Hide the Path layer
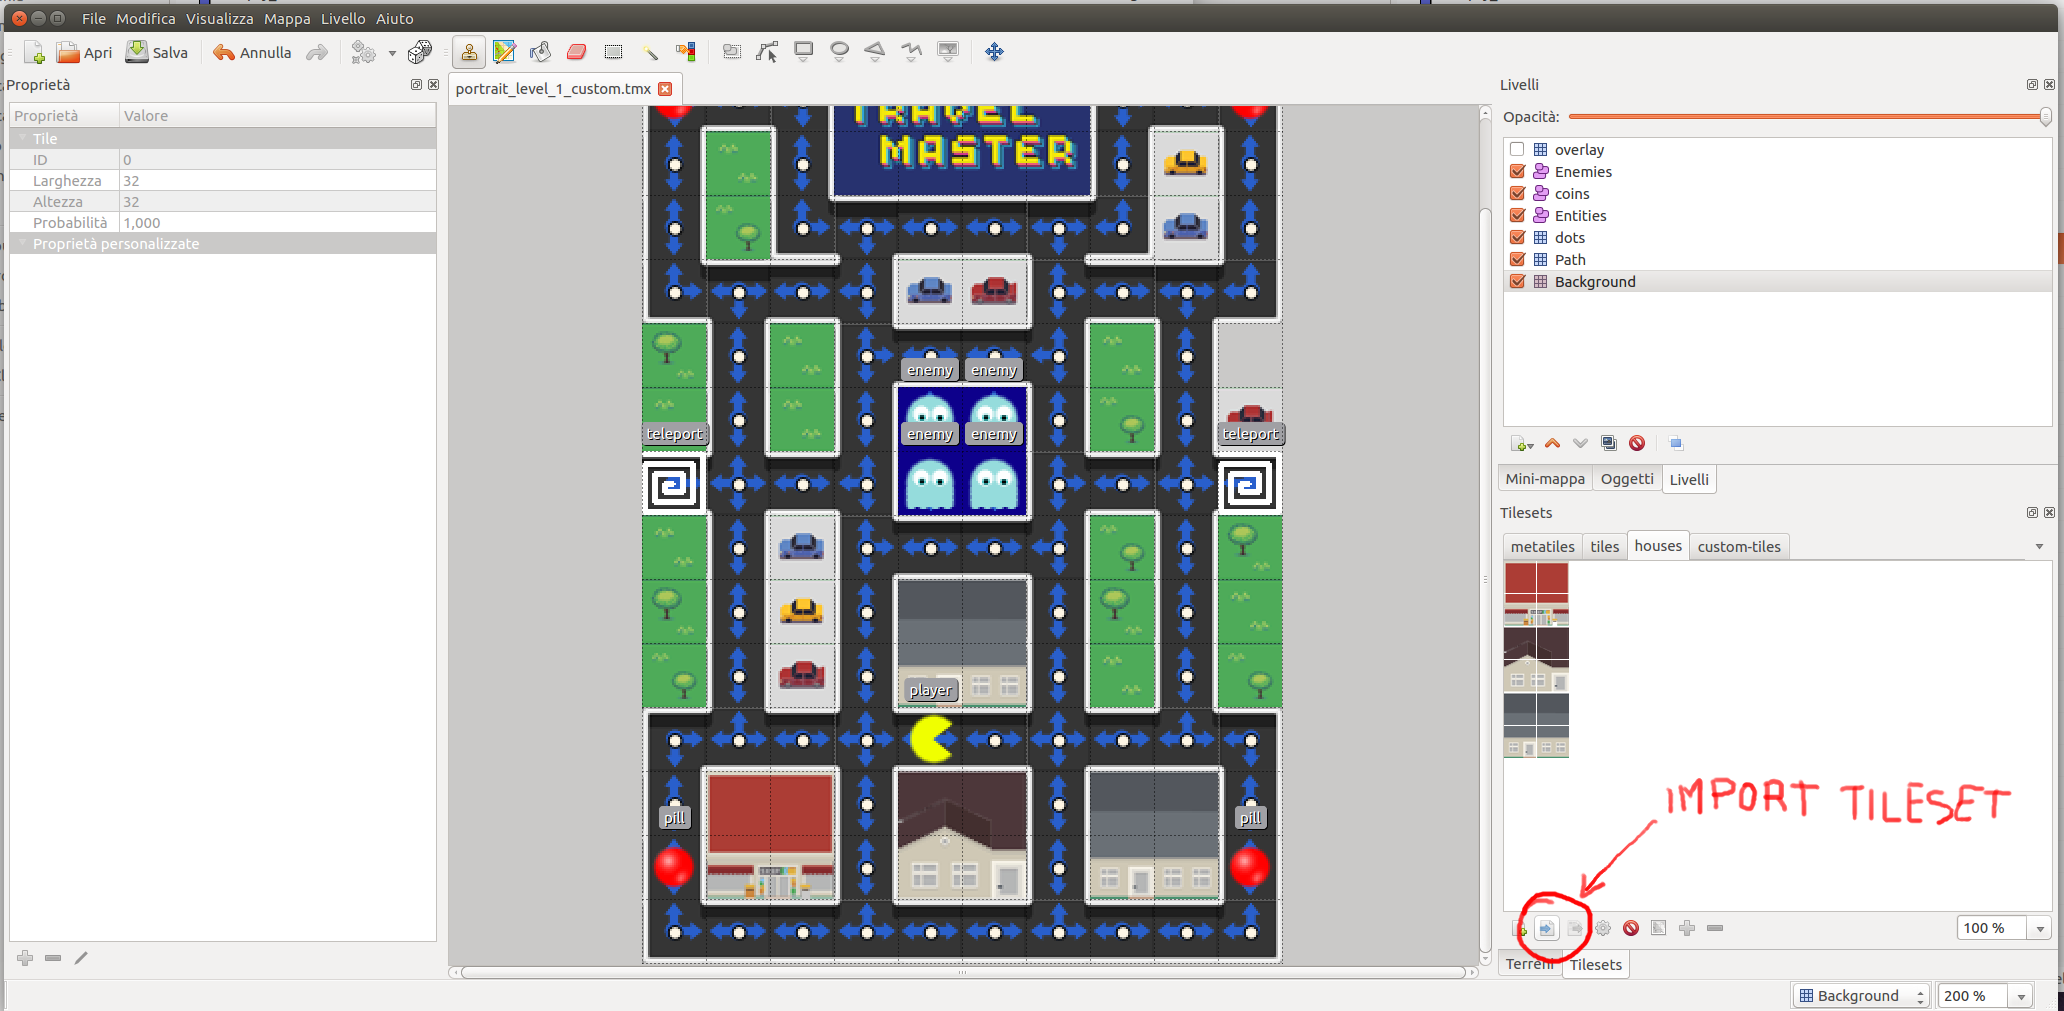This screenshot has height=1011, width=2064. coord(1517,259)
